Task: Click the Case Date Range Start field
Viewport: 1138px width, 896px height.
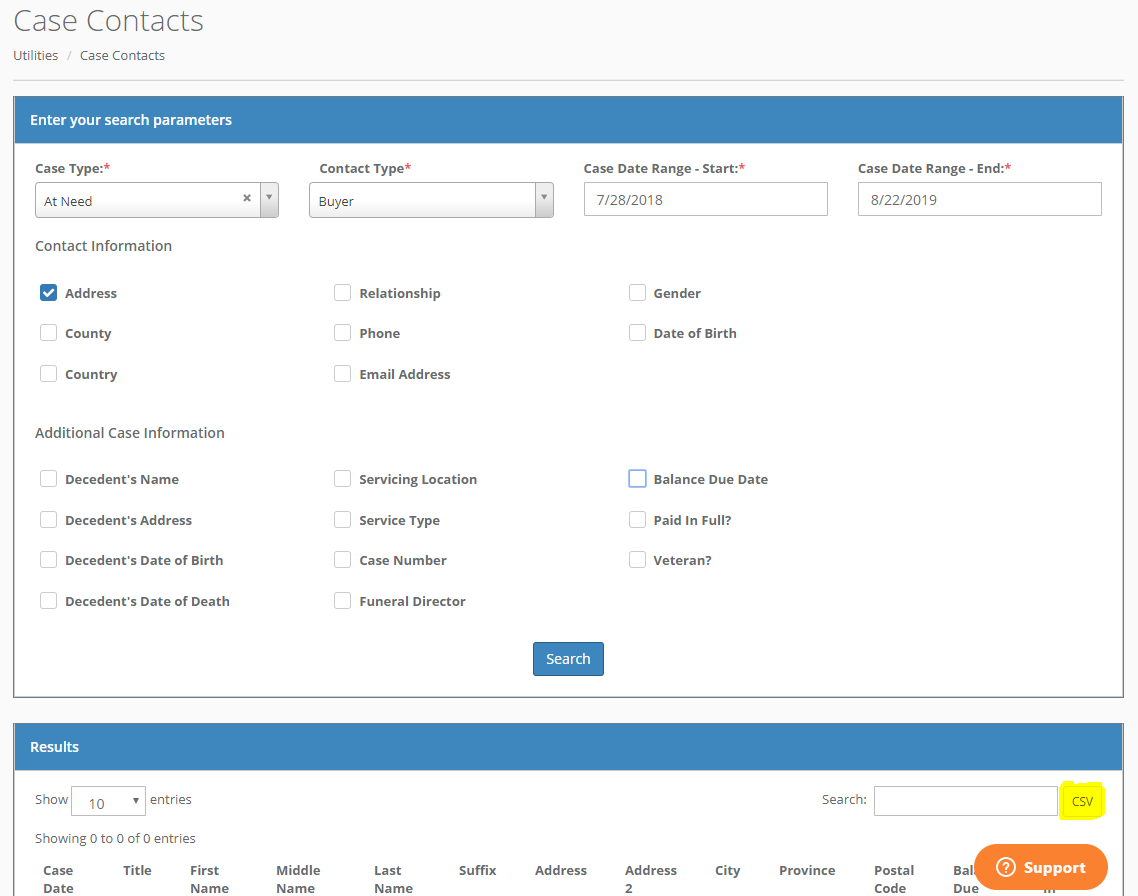Action: pyautogui.click(x=705, y=199)
